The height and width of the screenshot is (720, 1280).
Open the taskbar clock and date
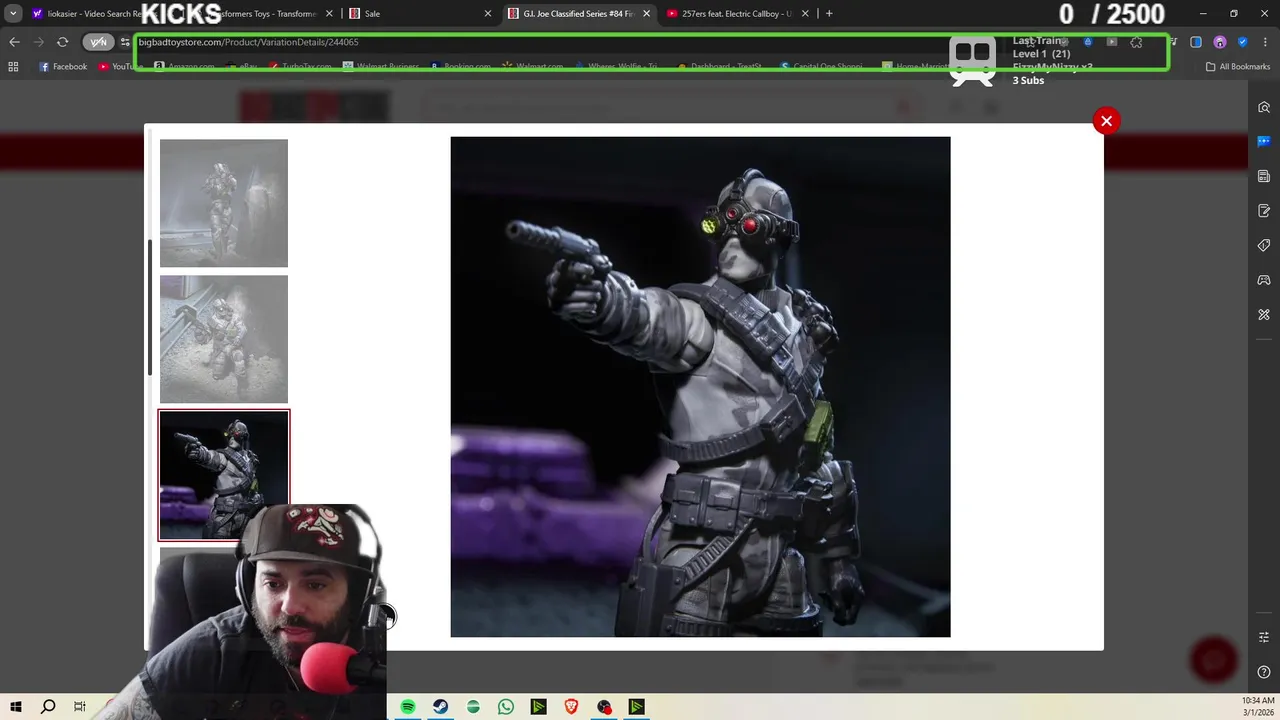(x=1258, y=707)
